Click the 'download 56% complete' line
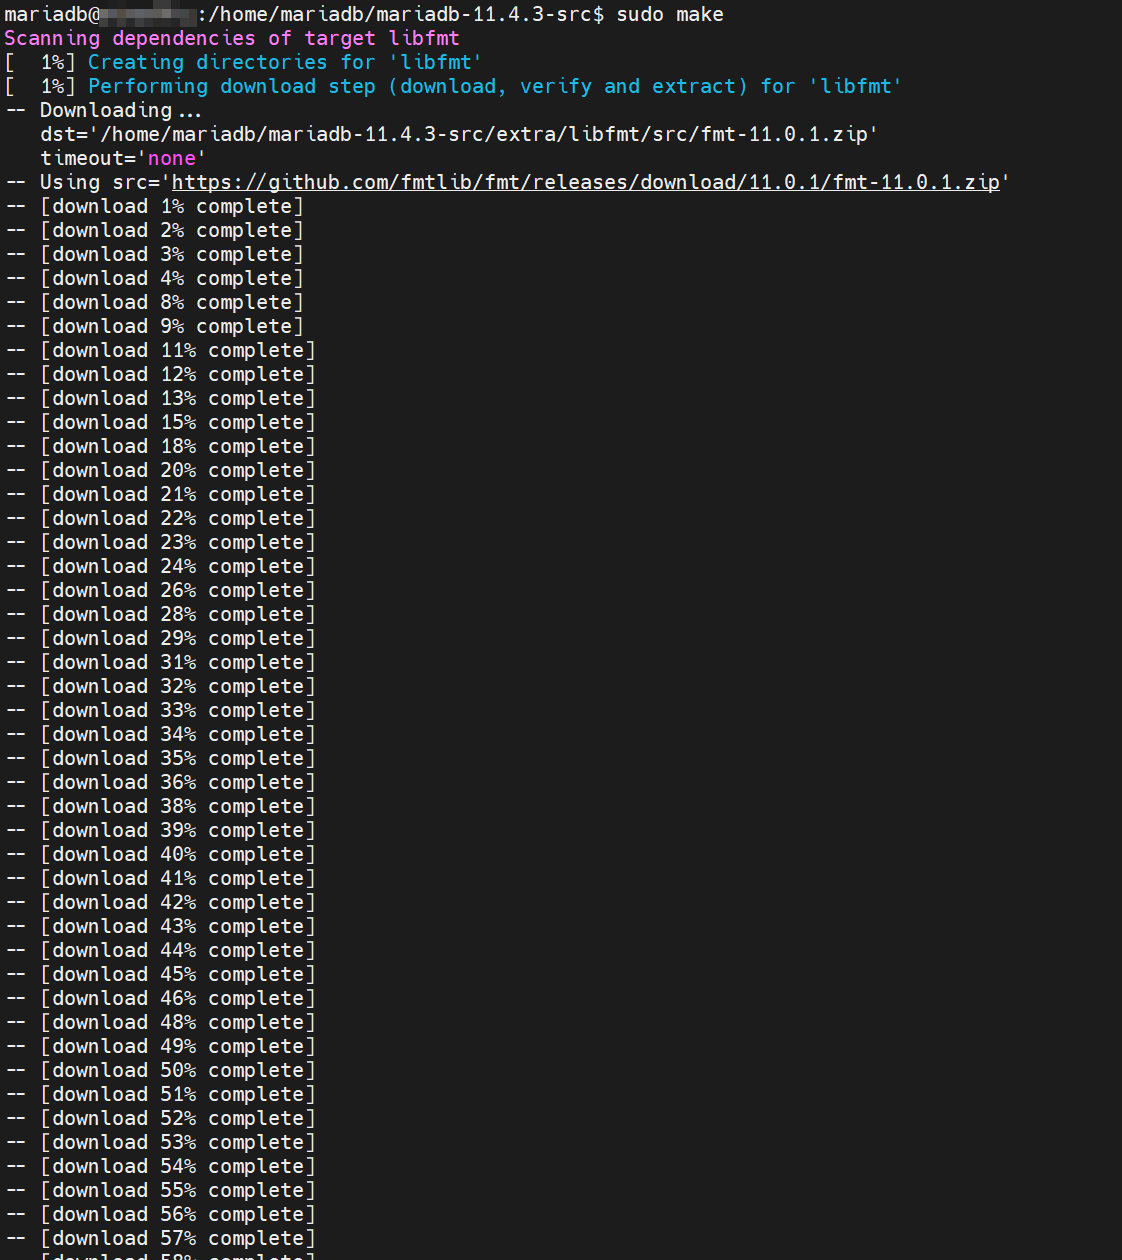 pyautogui.click(x=161, y=1215)
